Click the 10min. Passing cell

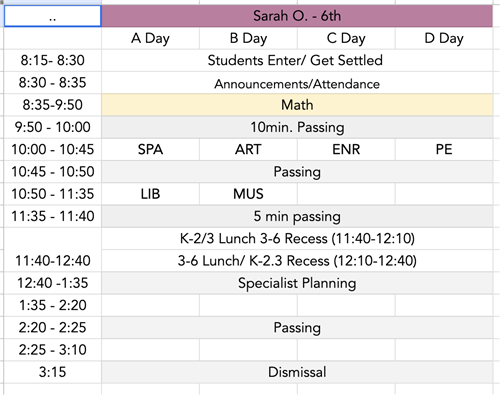[297, 127]
